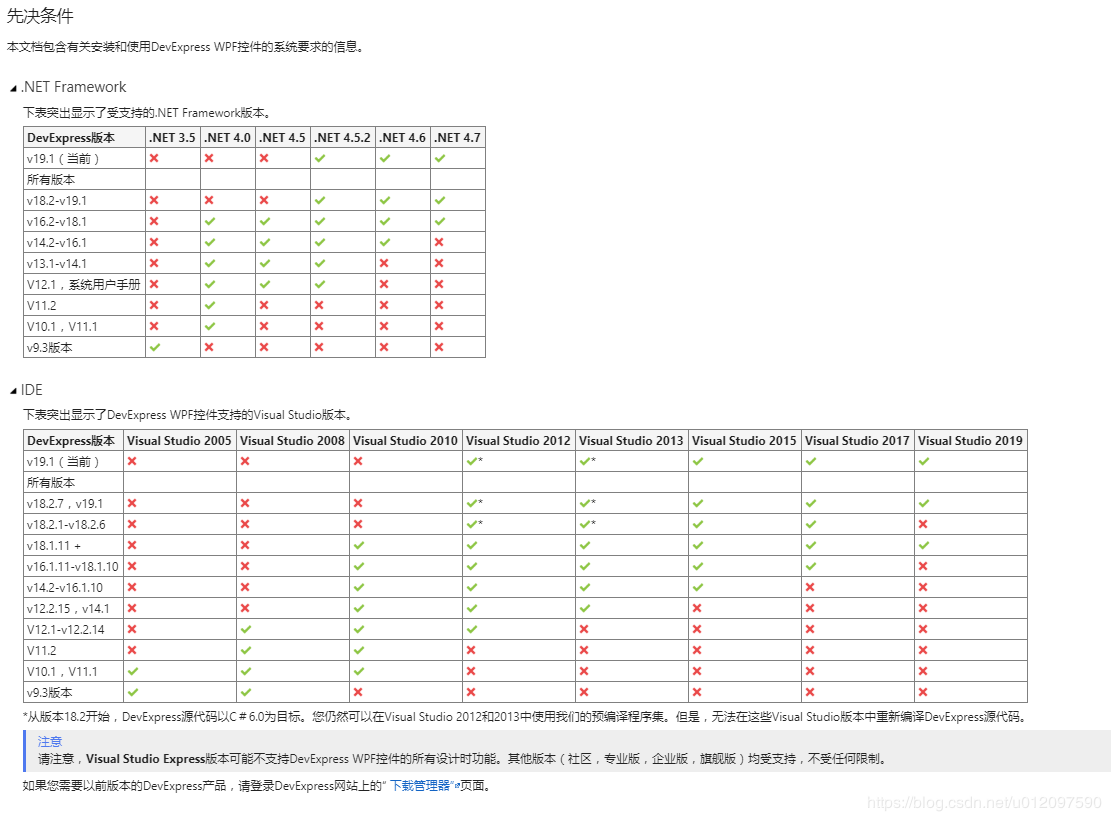
Task: Click the starred check for v18.2.7，v19.1 under Visual Studio 2012
Action: coord(475,503)
